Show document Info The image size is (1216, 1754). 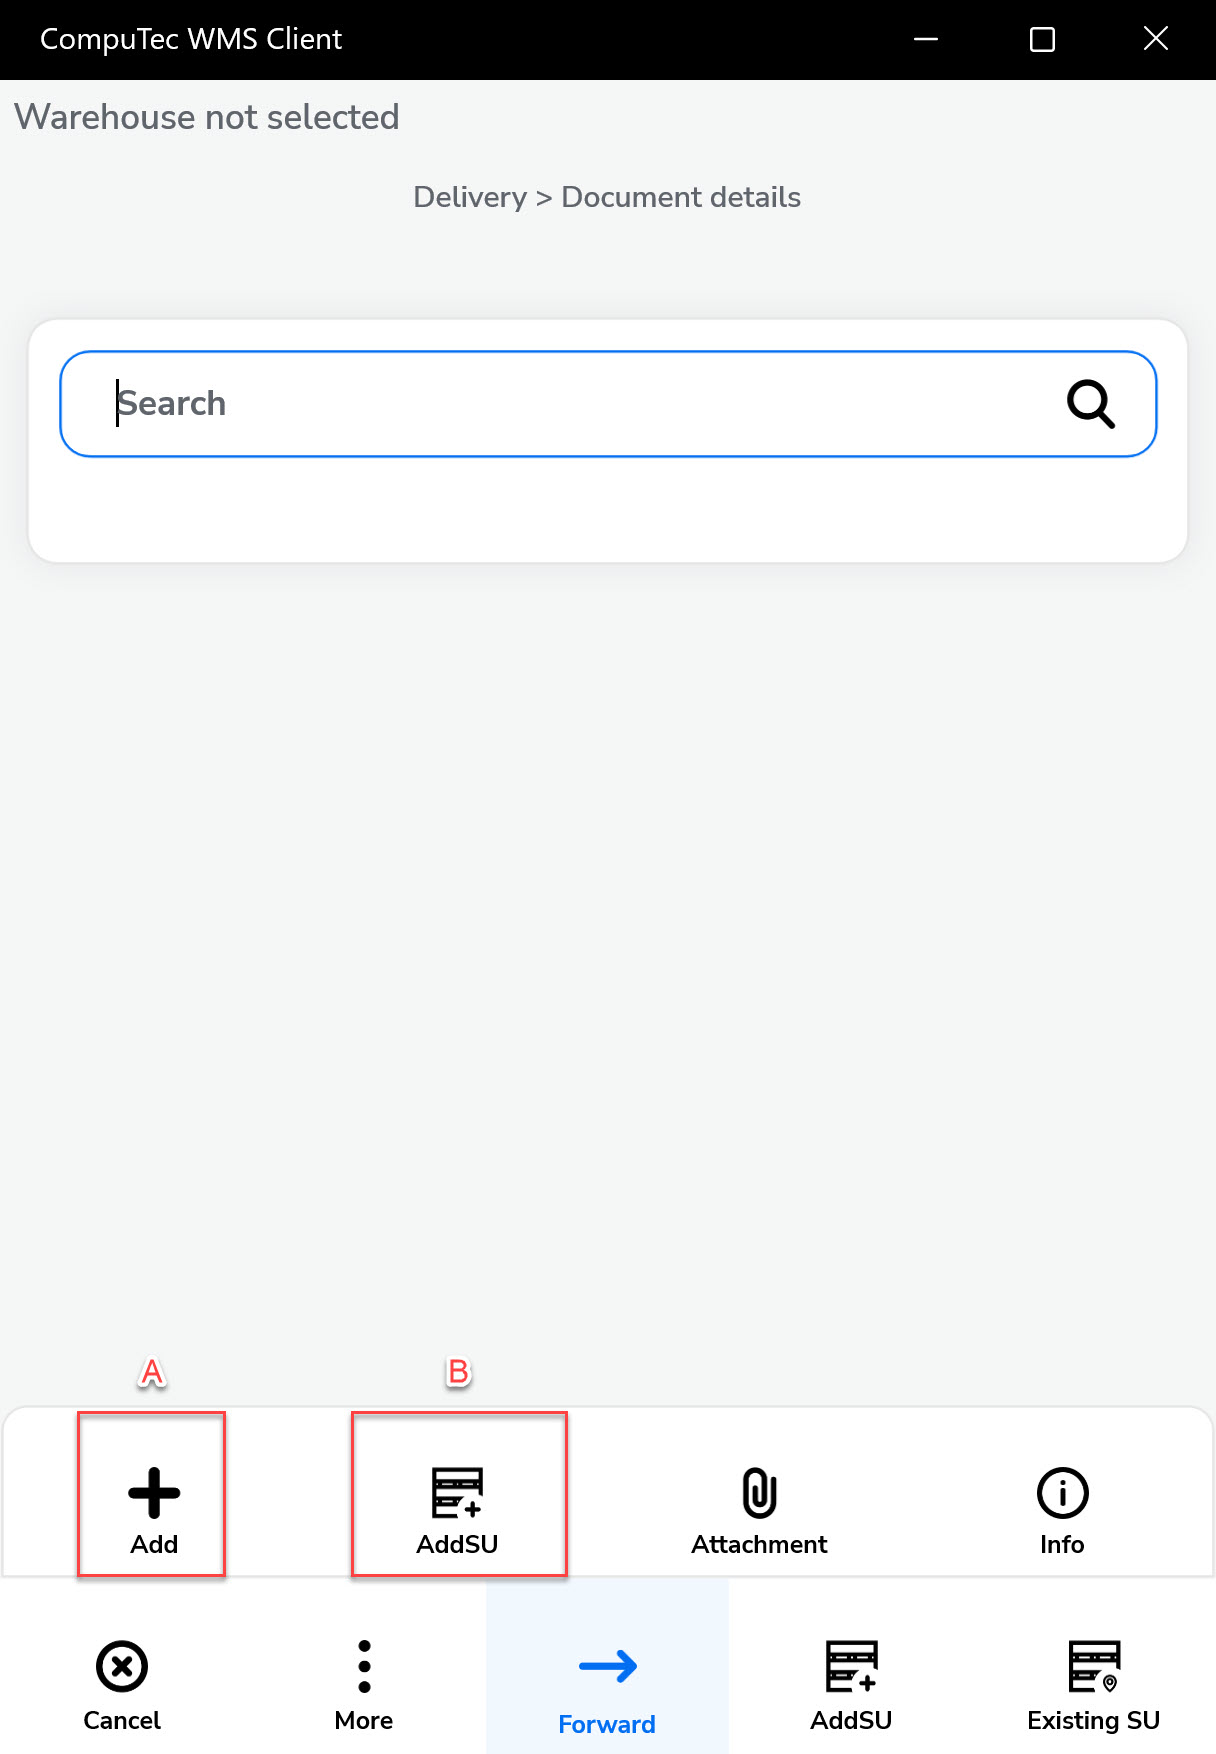[x=1062, y=1493]
